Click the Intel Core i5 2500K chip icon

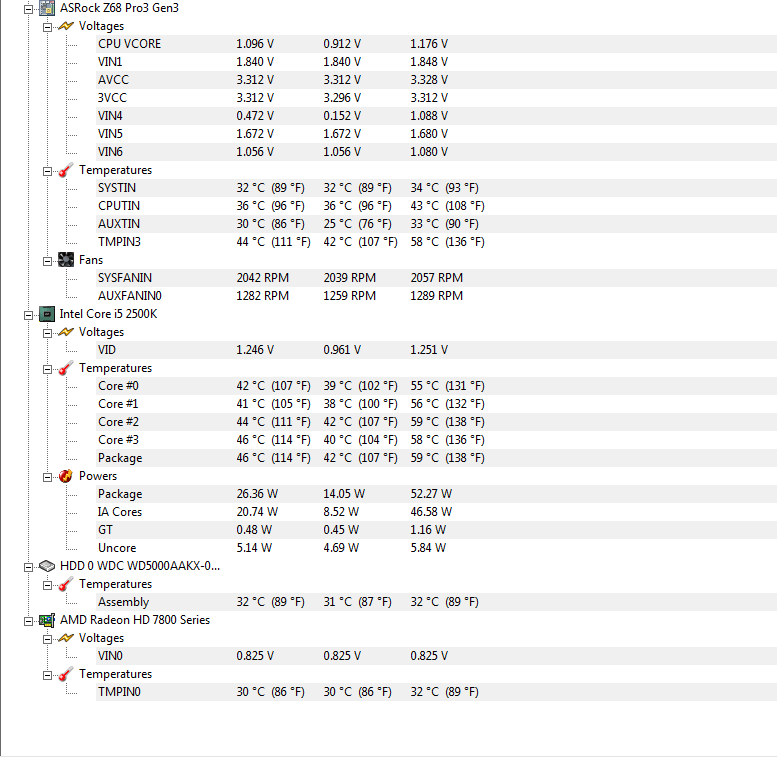[47, 314]
